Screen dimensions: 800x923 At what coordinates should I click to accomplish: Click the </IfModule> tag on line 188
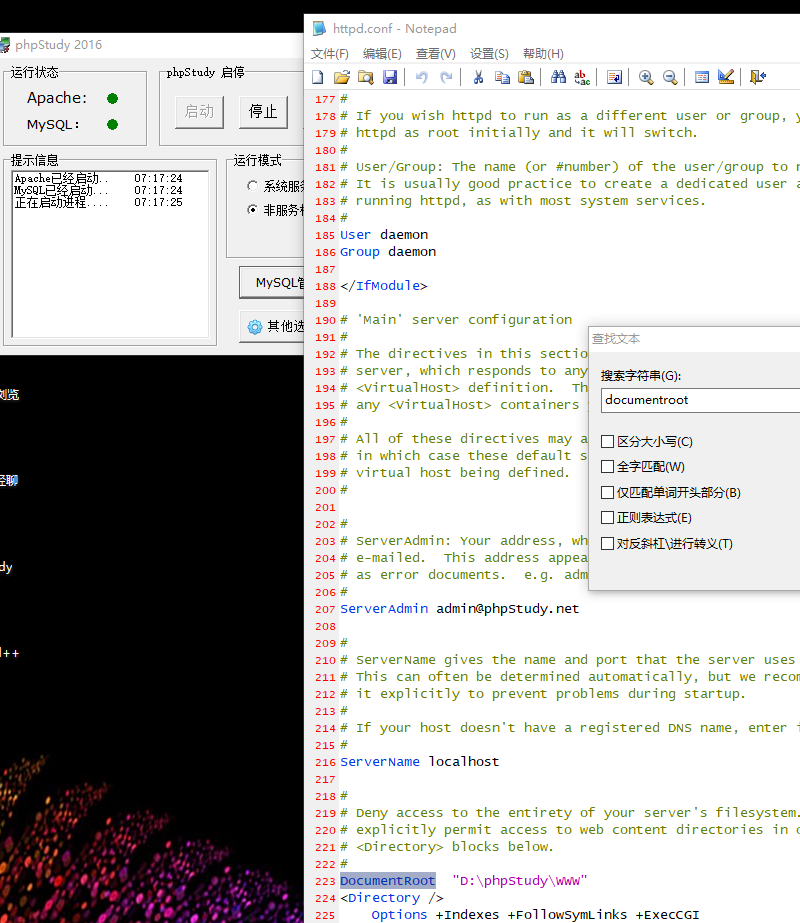coord(383,286)
